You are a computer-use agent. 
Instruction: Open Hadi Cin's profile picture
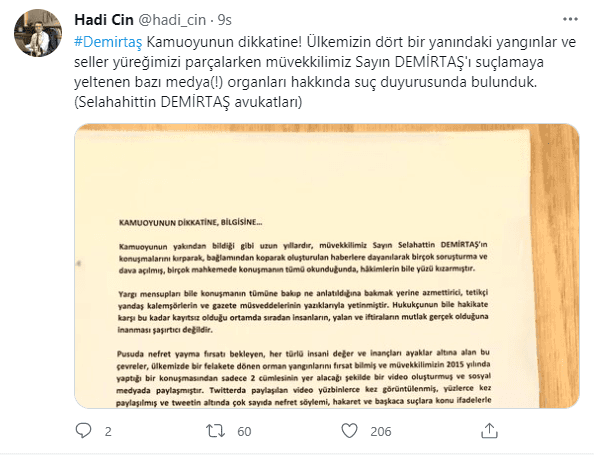[38, 33]
